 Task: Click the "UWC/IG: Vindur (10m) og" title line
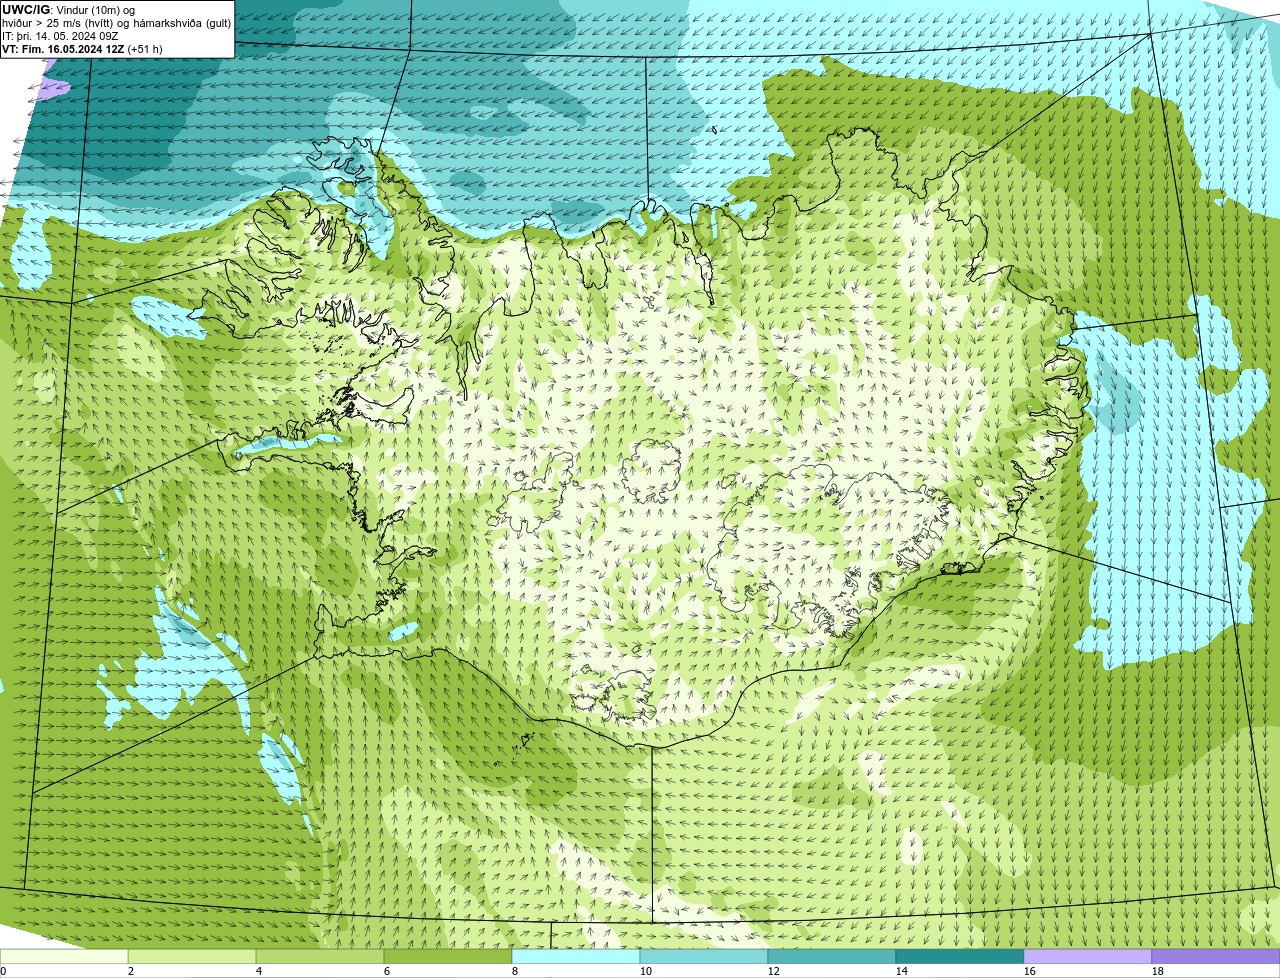click(x=68, y=10)
